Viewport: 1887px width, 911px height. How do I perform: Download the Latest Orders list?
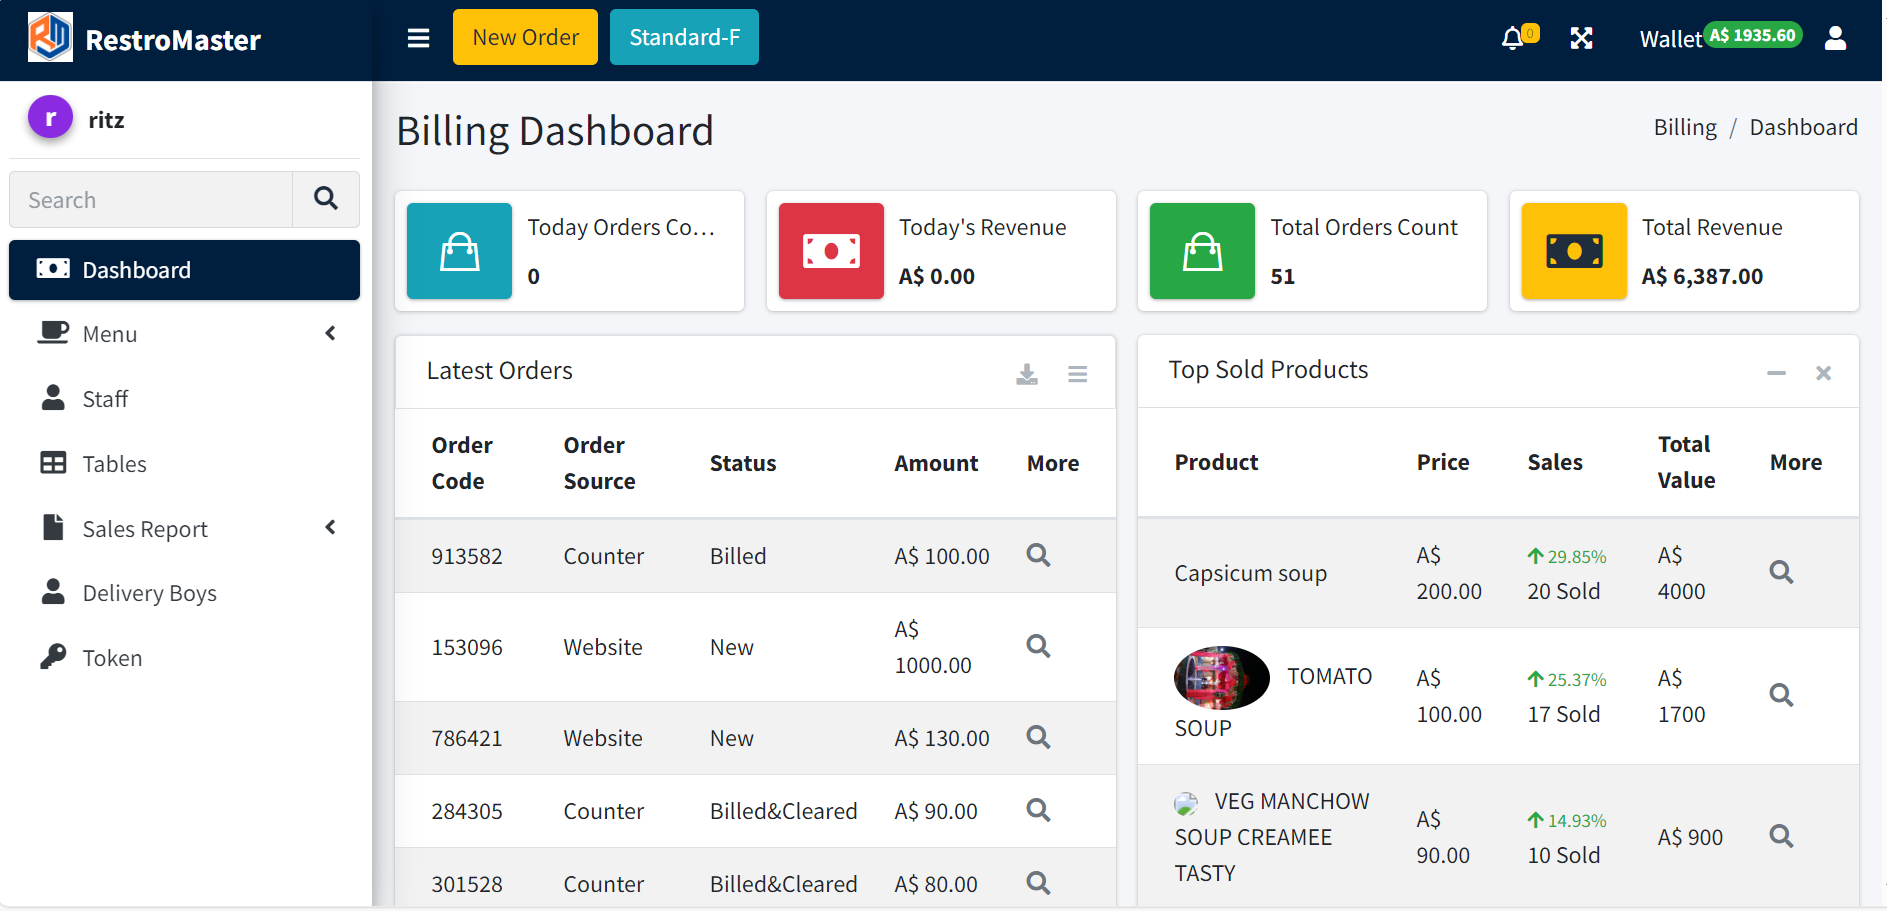pos(1027,374)
